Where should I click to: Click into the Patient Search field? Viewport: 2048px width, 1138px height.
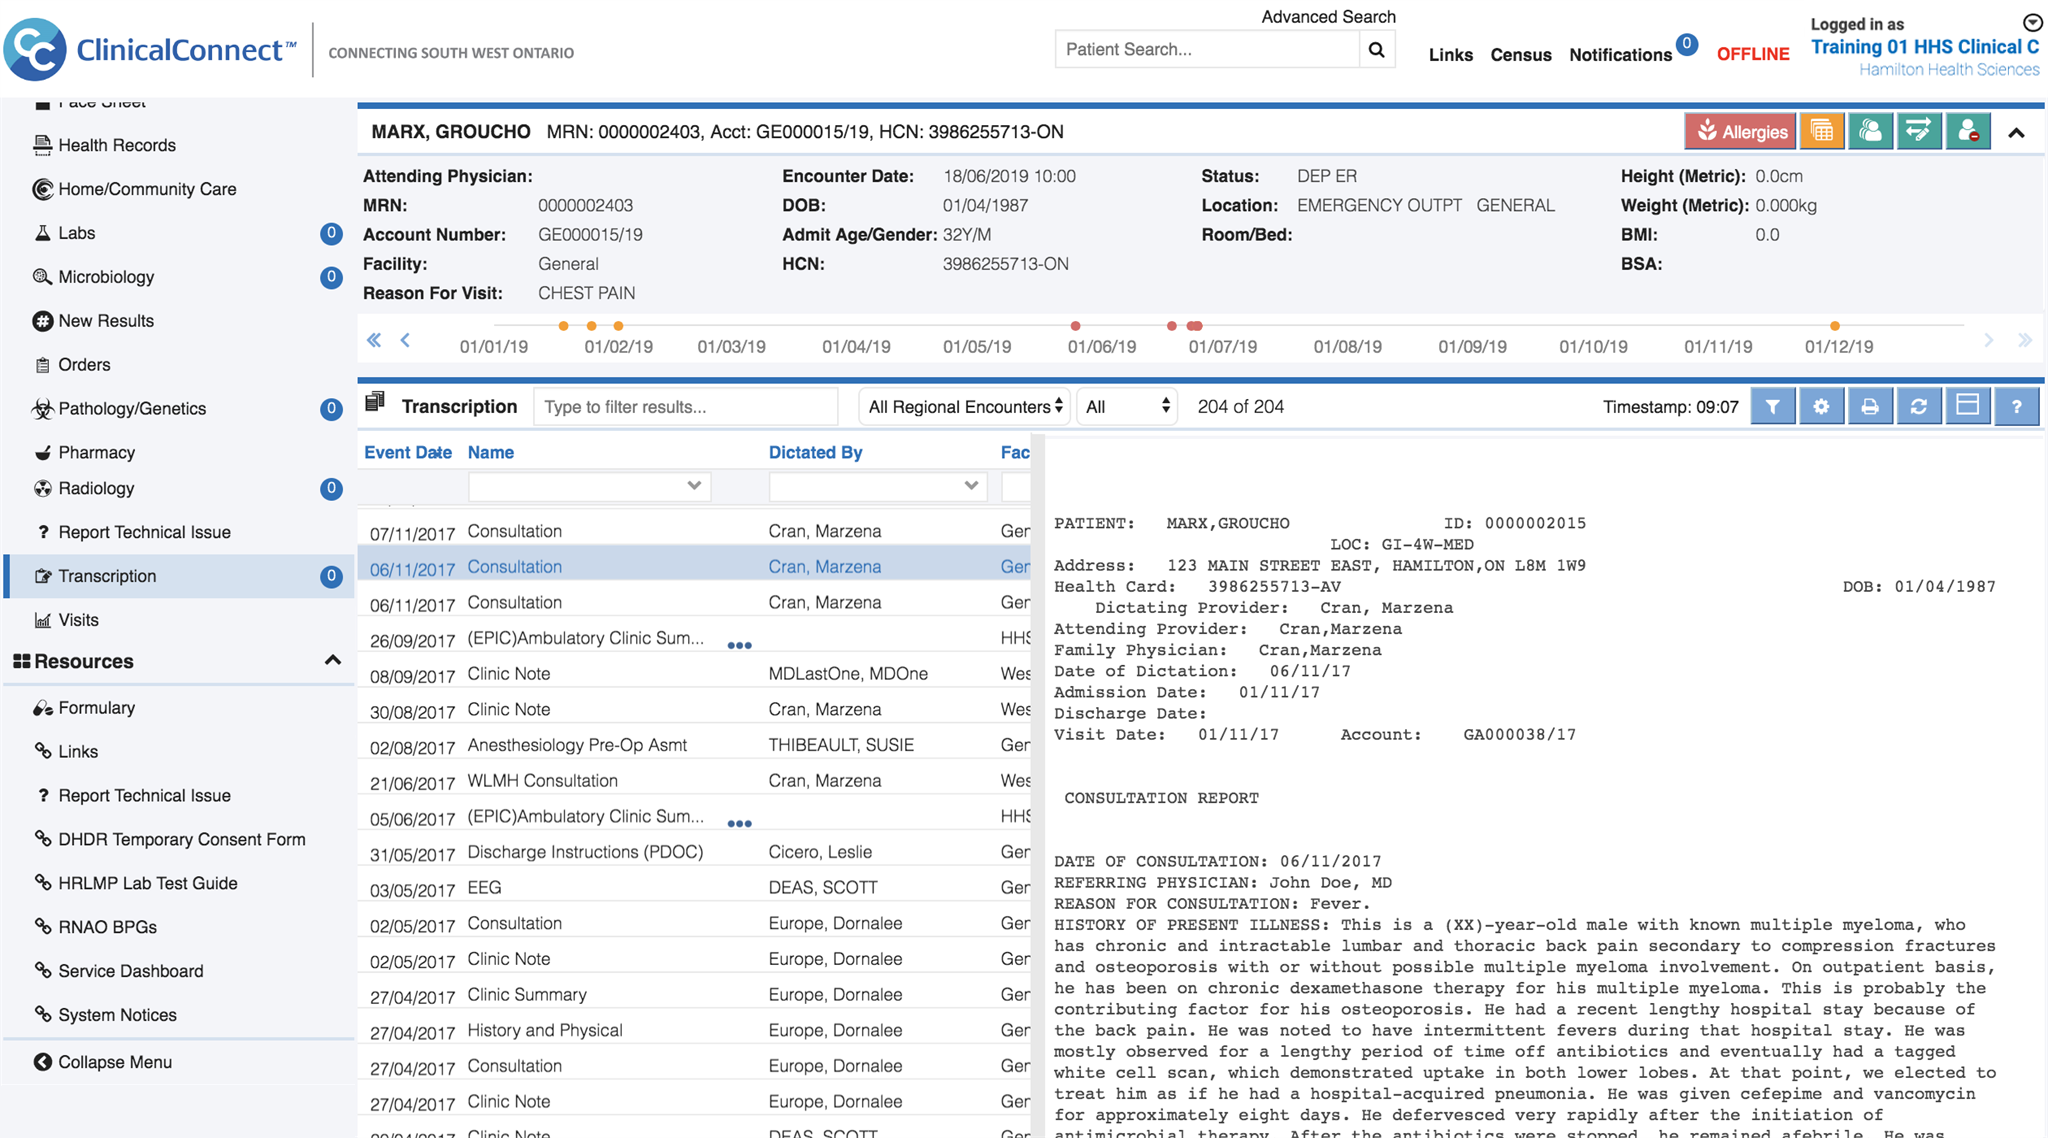[x=1207, y=50]
